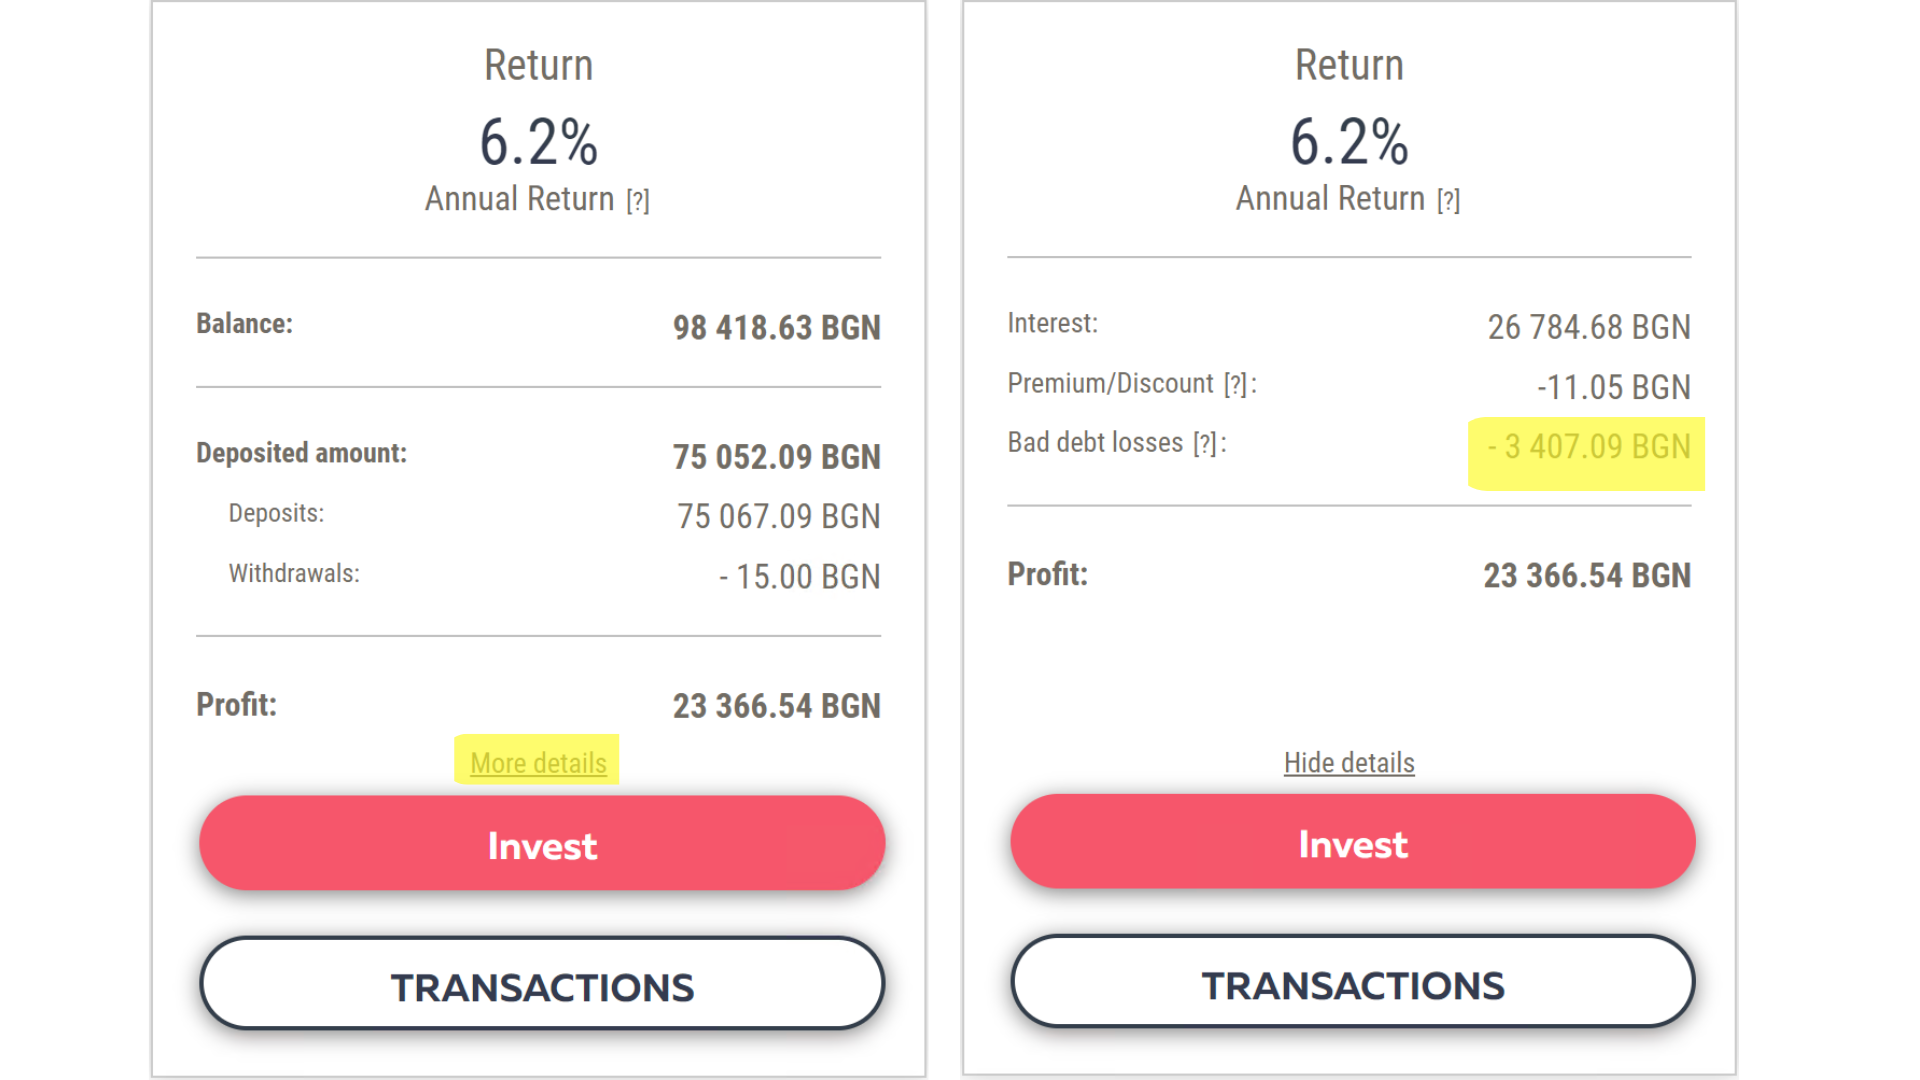The width and height of the screenshot is (1920, 1080).
Task: Open the Premium/Discount help tooltip icon
Action: pos(1236,385)
